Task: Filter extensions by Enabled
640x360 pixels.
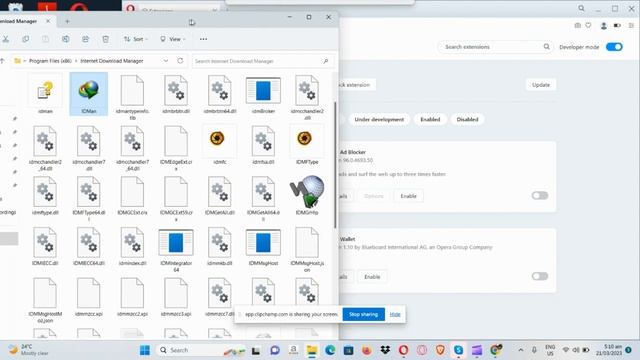Action: pyautogui.click(x=430, y=119)
